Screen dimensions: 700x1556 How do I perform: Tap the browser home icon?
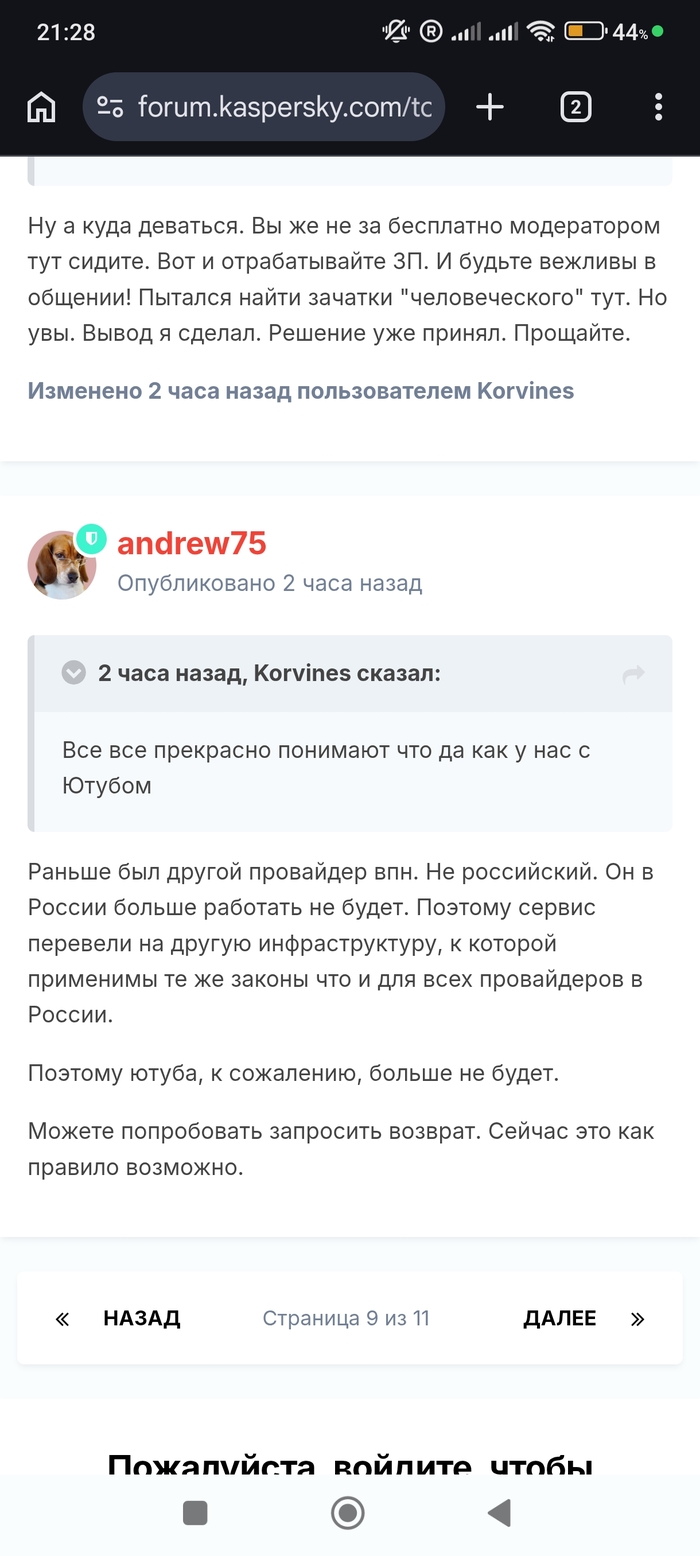tap(41, 107)
